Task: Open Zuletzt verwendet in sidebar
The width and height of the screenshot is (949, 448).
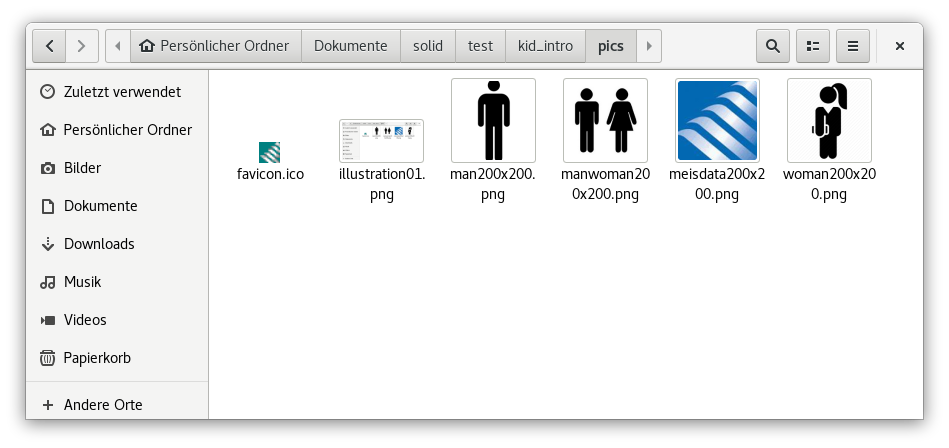Action: 121,92
